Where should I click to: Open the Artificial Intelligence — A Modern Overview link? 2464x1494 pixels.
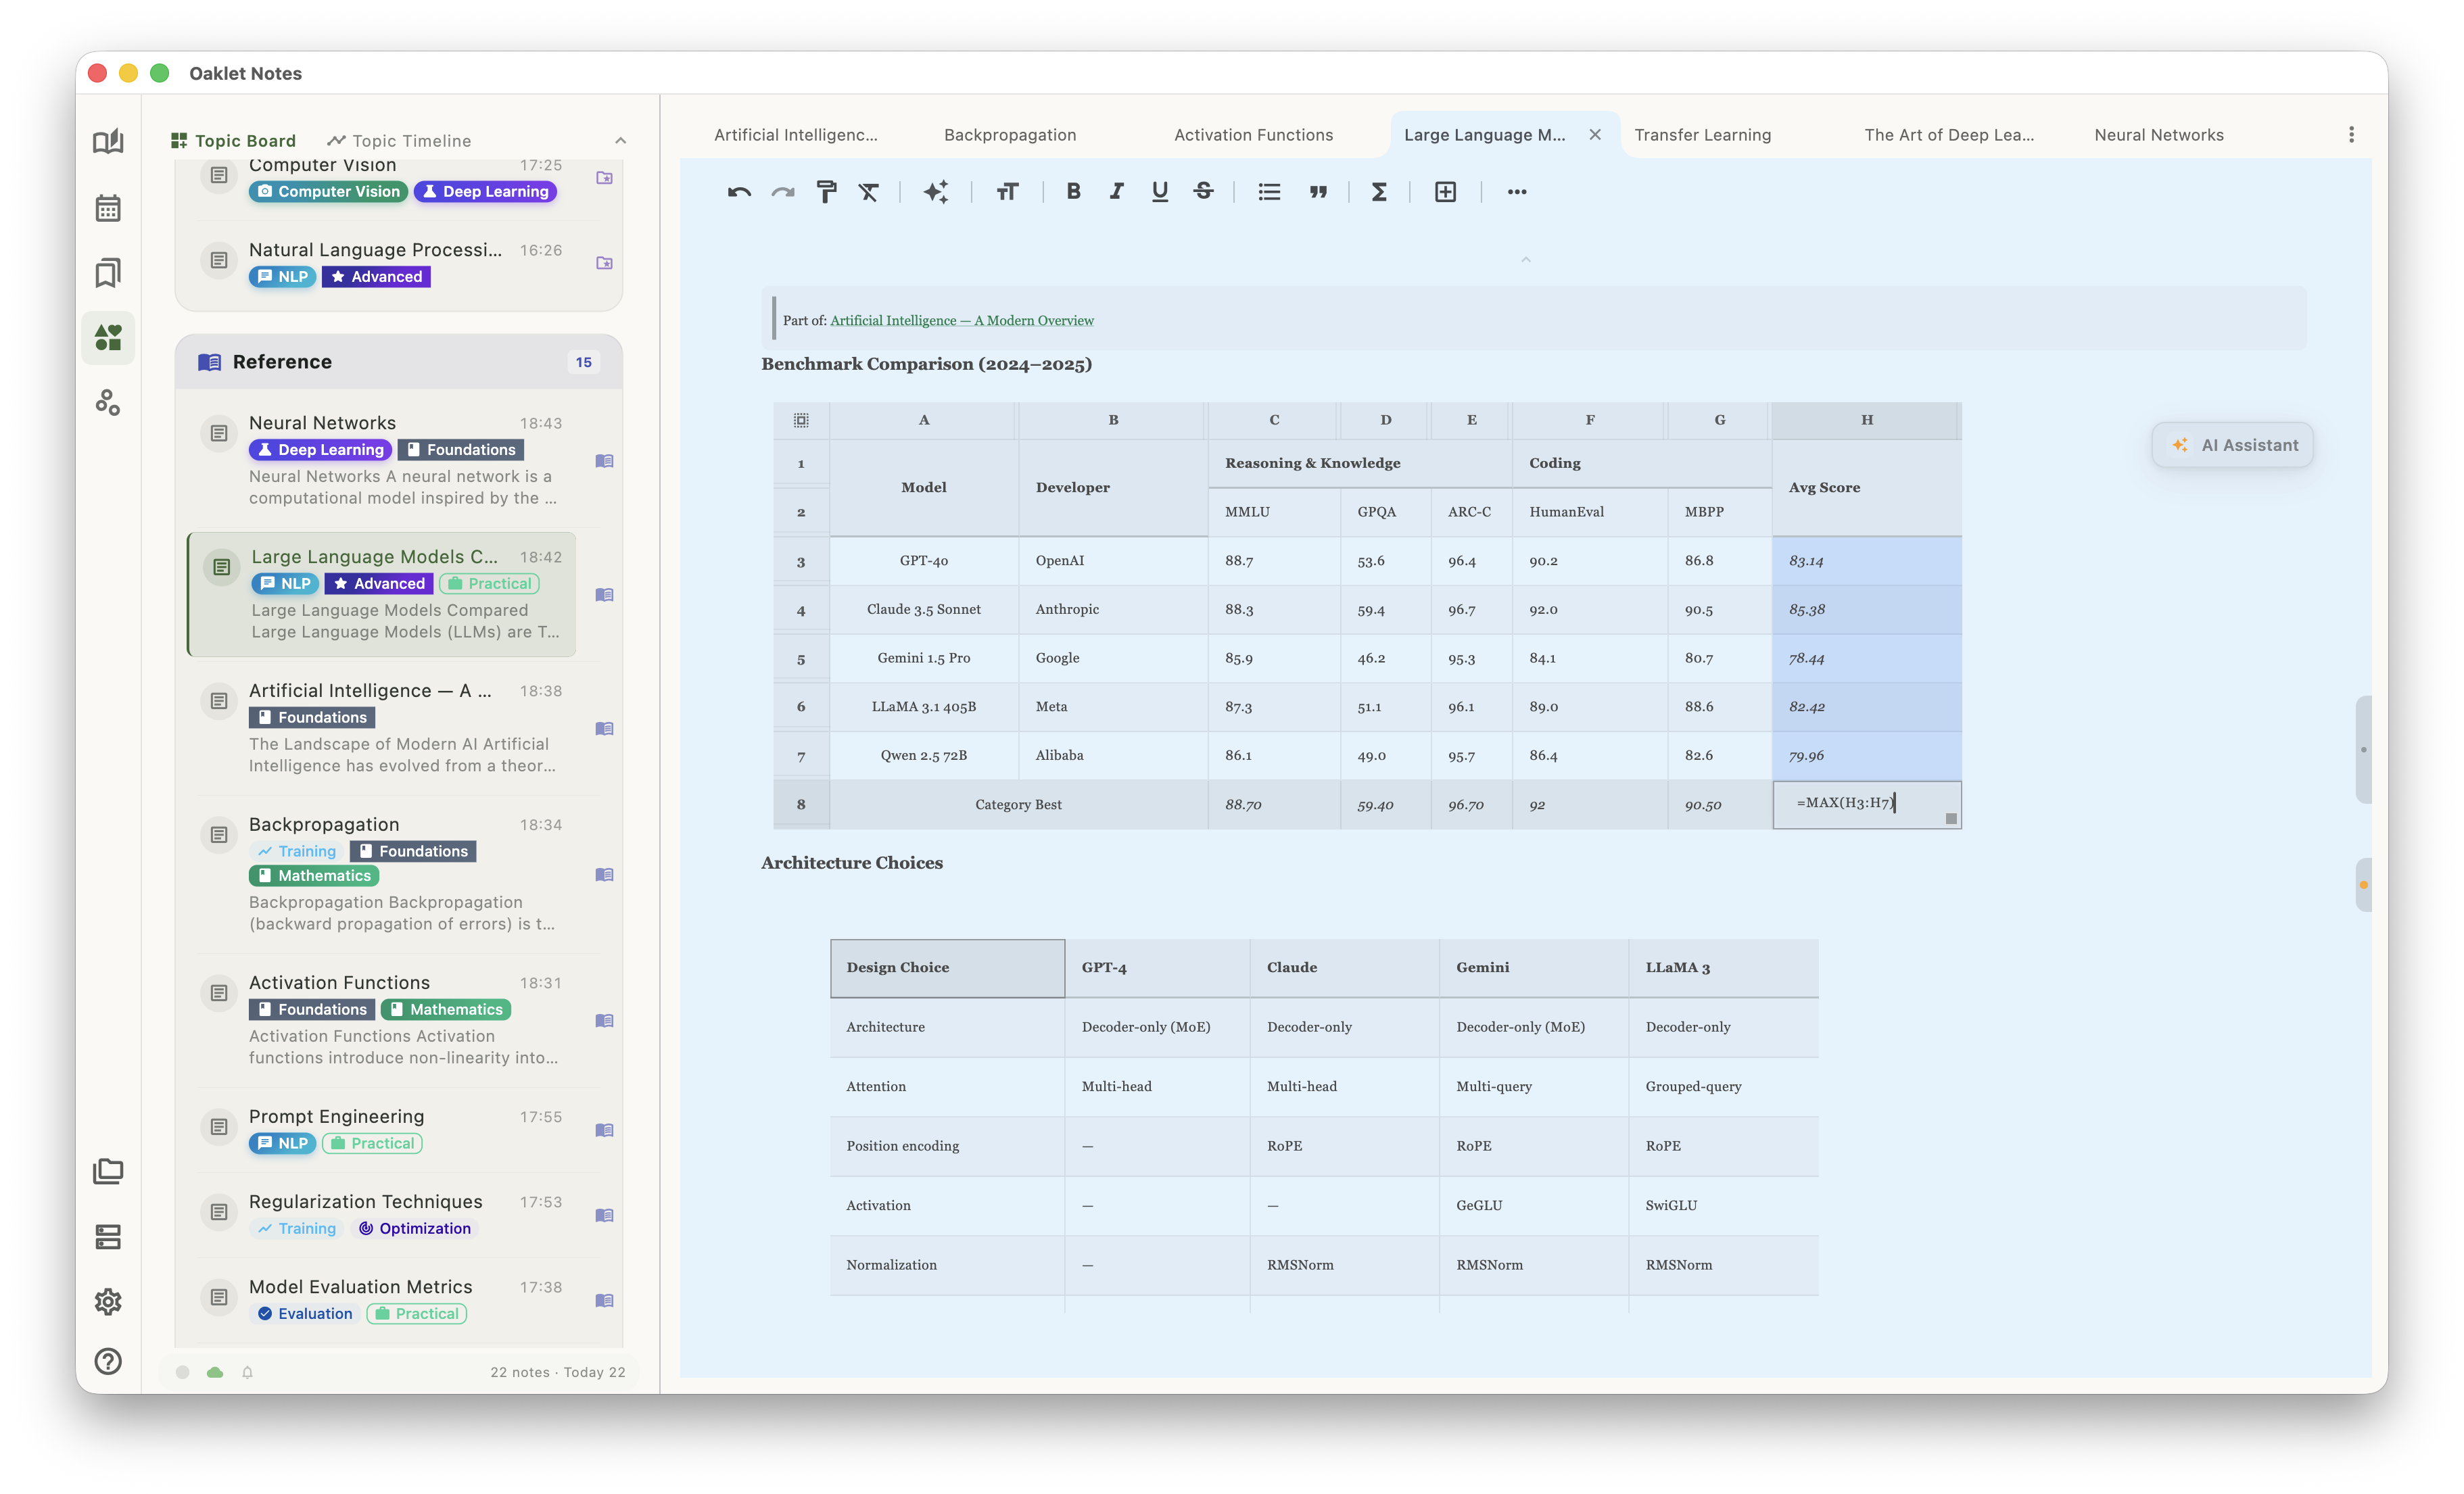(961, 320)
